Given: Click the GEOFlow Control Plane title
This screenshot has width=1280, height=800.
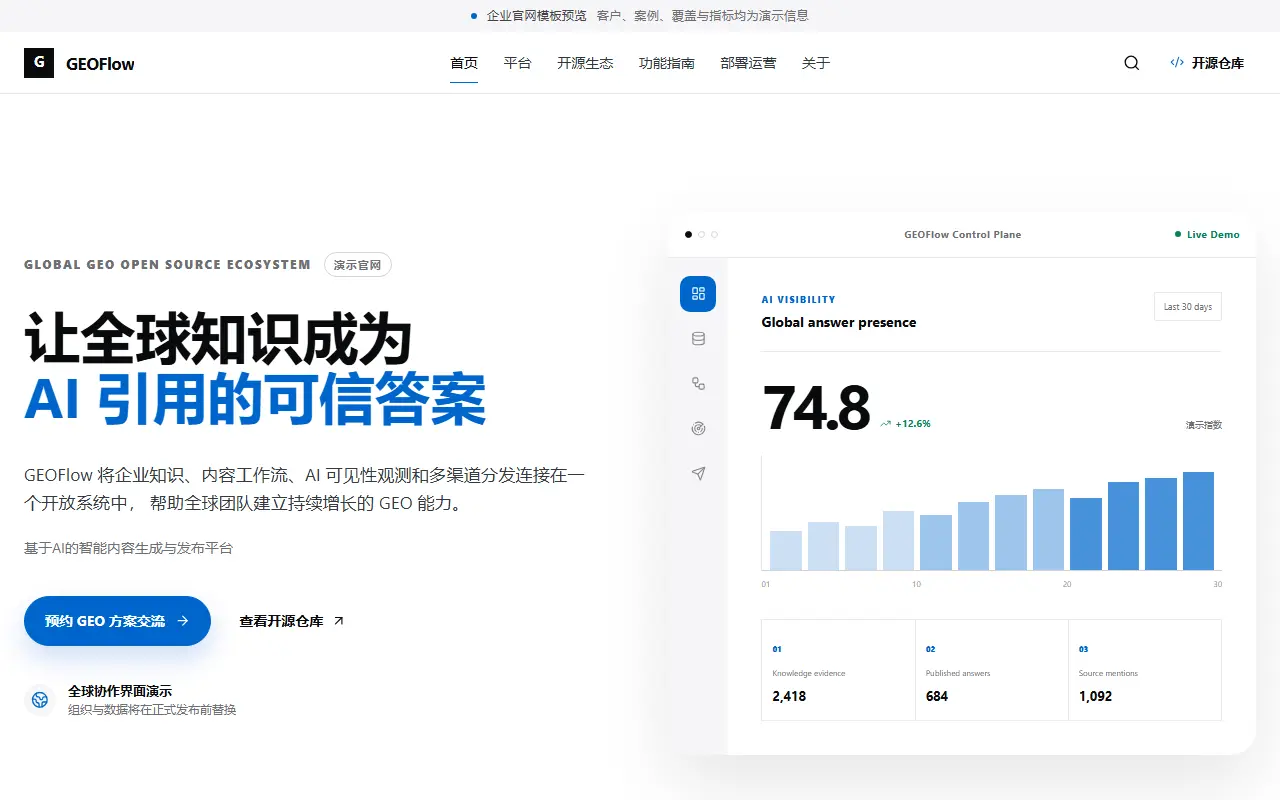Looking at the screenshot, I should [x=963, y=235].
